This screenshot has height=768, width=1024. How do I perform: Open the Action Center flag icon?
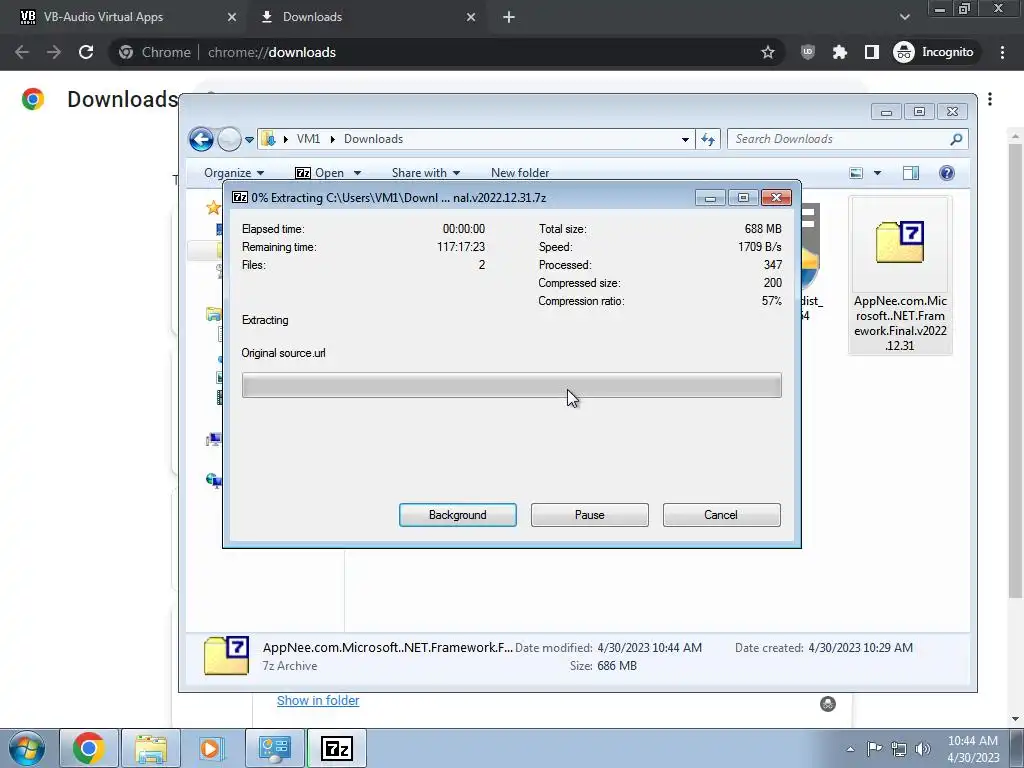874,749
